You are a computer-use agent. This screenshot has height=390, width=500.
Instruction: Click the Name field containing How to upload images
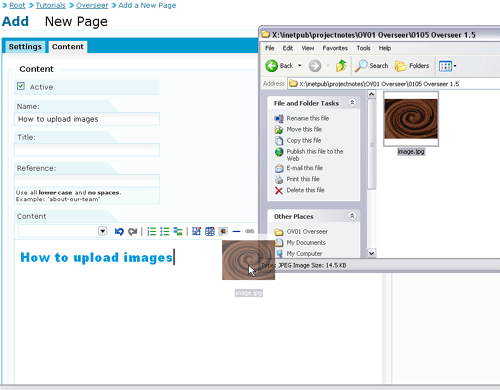point(87,119)
